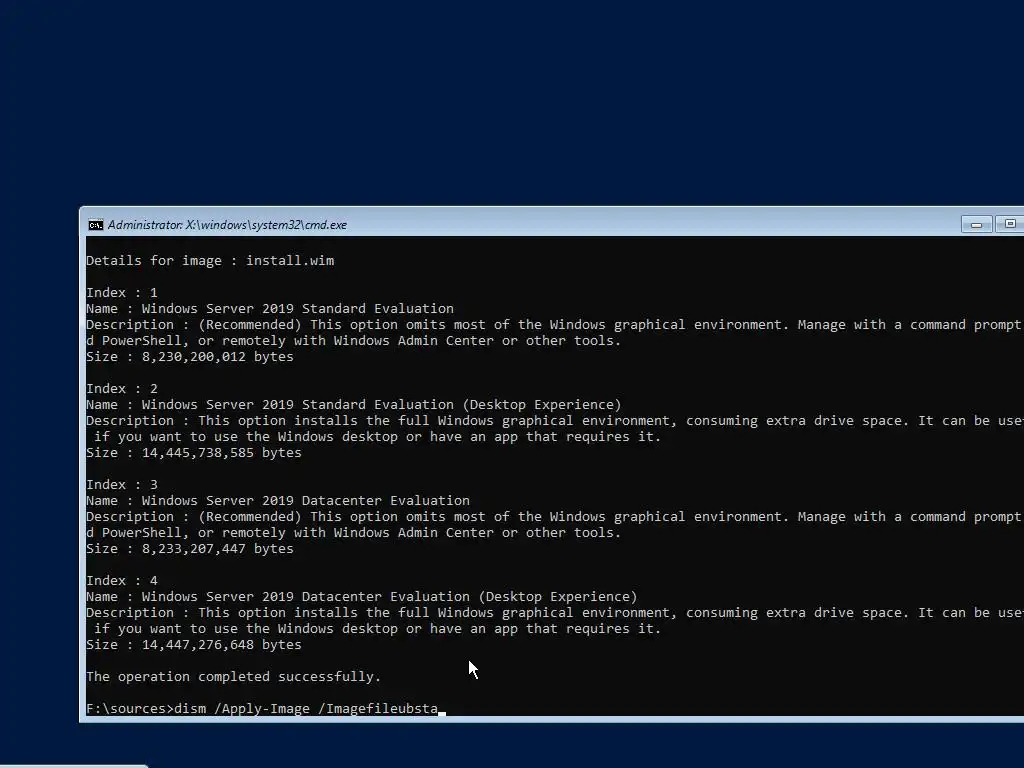Click the 'Index : 2' line
Image resolution: width=1024 pixels, height=768 pixels.
pyautogui.click(x=122, y=389)
